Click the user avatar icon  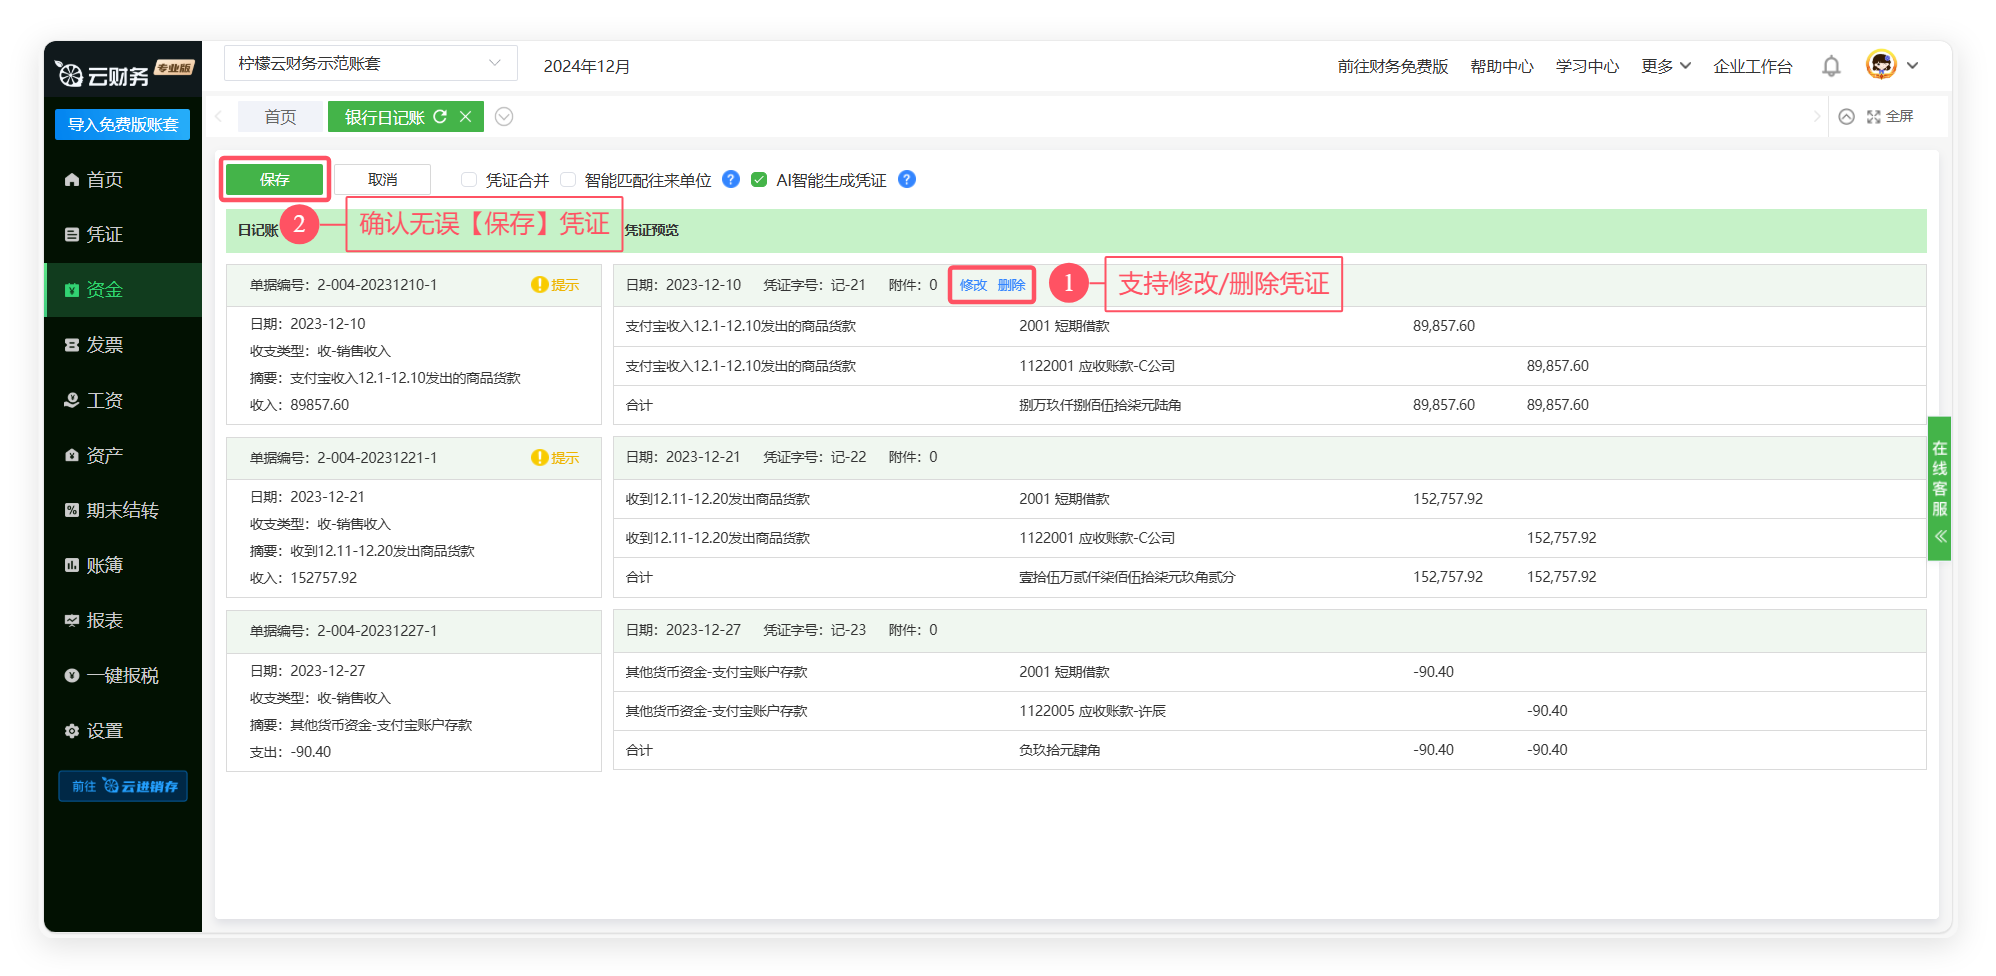coord(1881,65)
